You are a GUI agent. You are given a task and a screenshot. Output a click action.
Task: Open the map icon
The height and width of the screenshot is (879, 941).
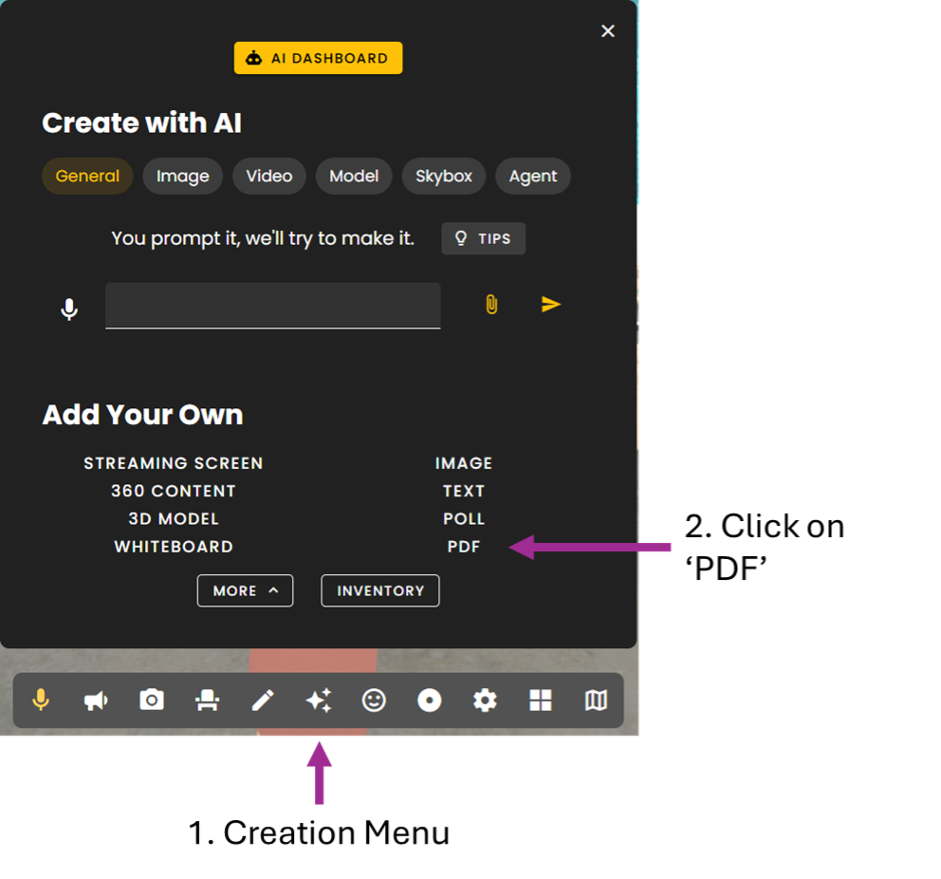(x=596, y=700)
